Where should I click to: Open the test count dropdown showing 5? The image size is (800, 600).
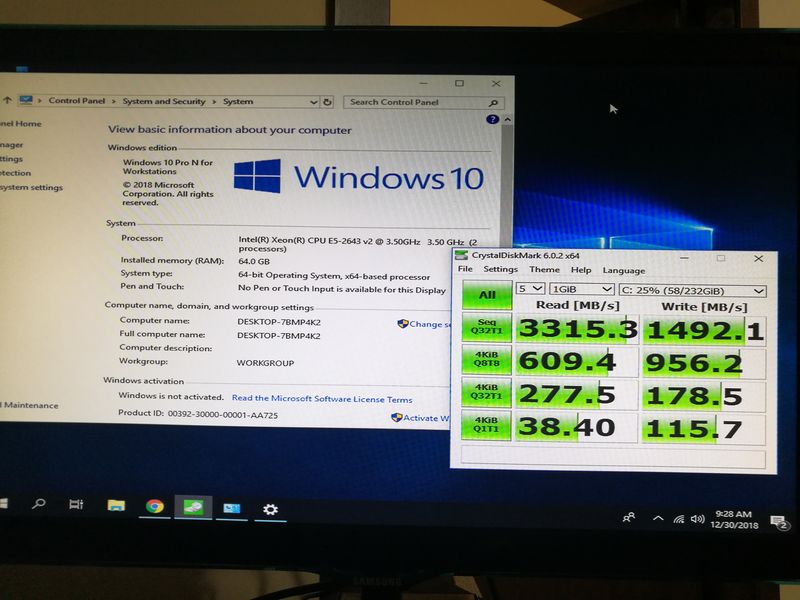[530, 289]
